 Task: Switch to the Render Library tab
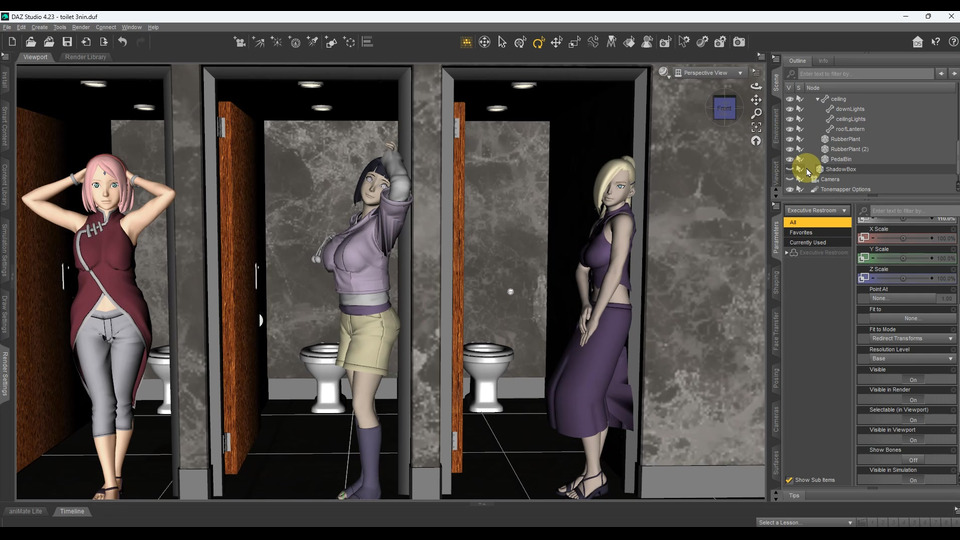(86, 57)
